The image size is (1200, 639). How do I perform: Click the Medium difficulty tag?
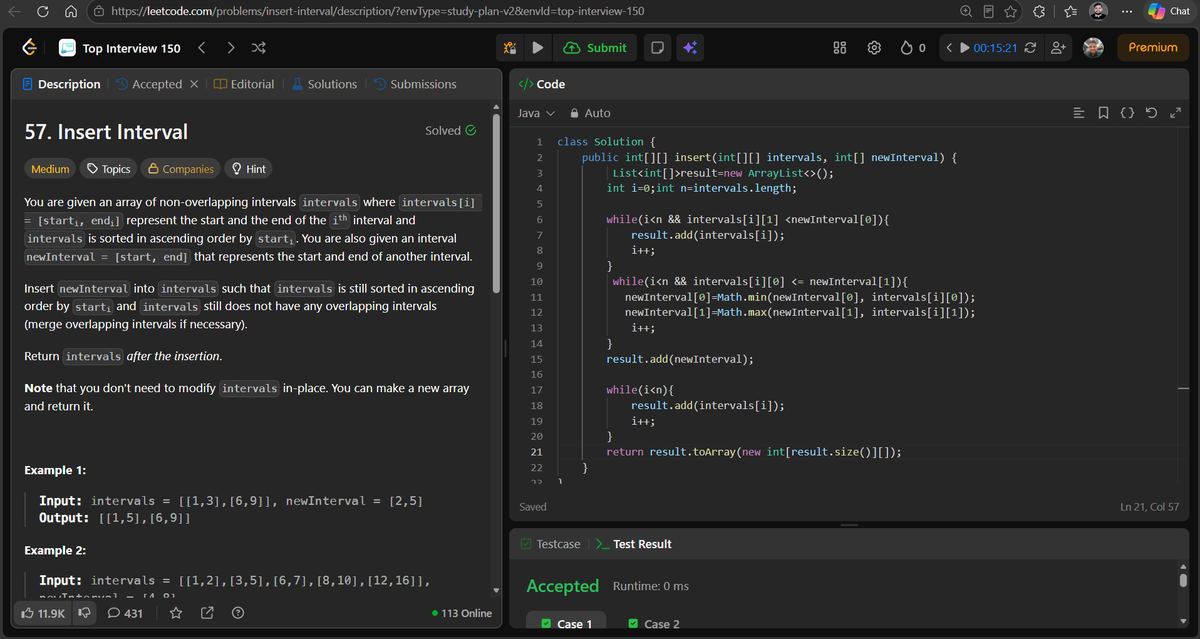tap(50, 169)
